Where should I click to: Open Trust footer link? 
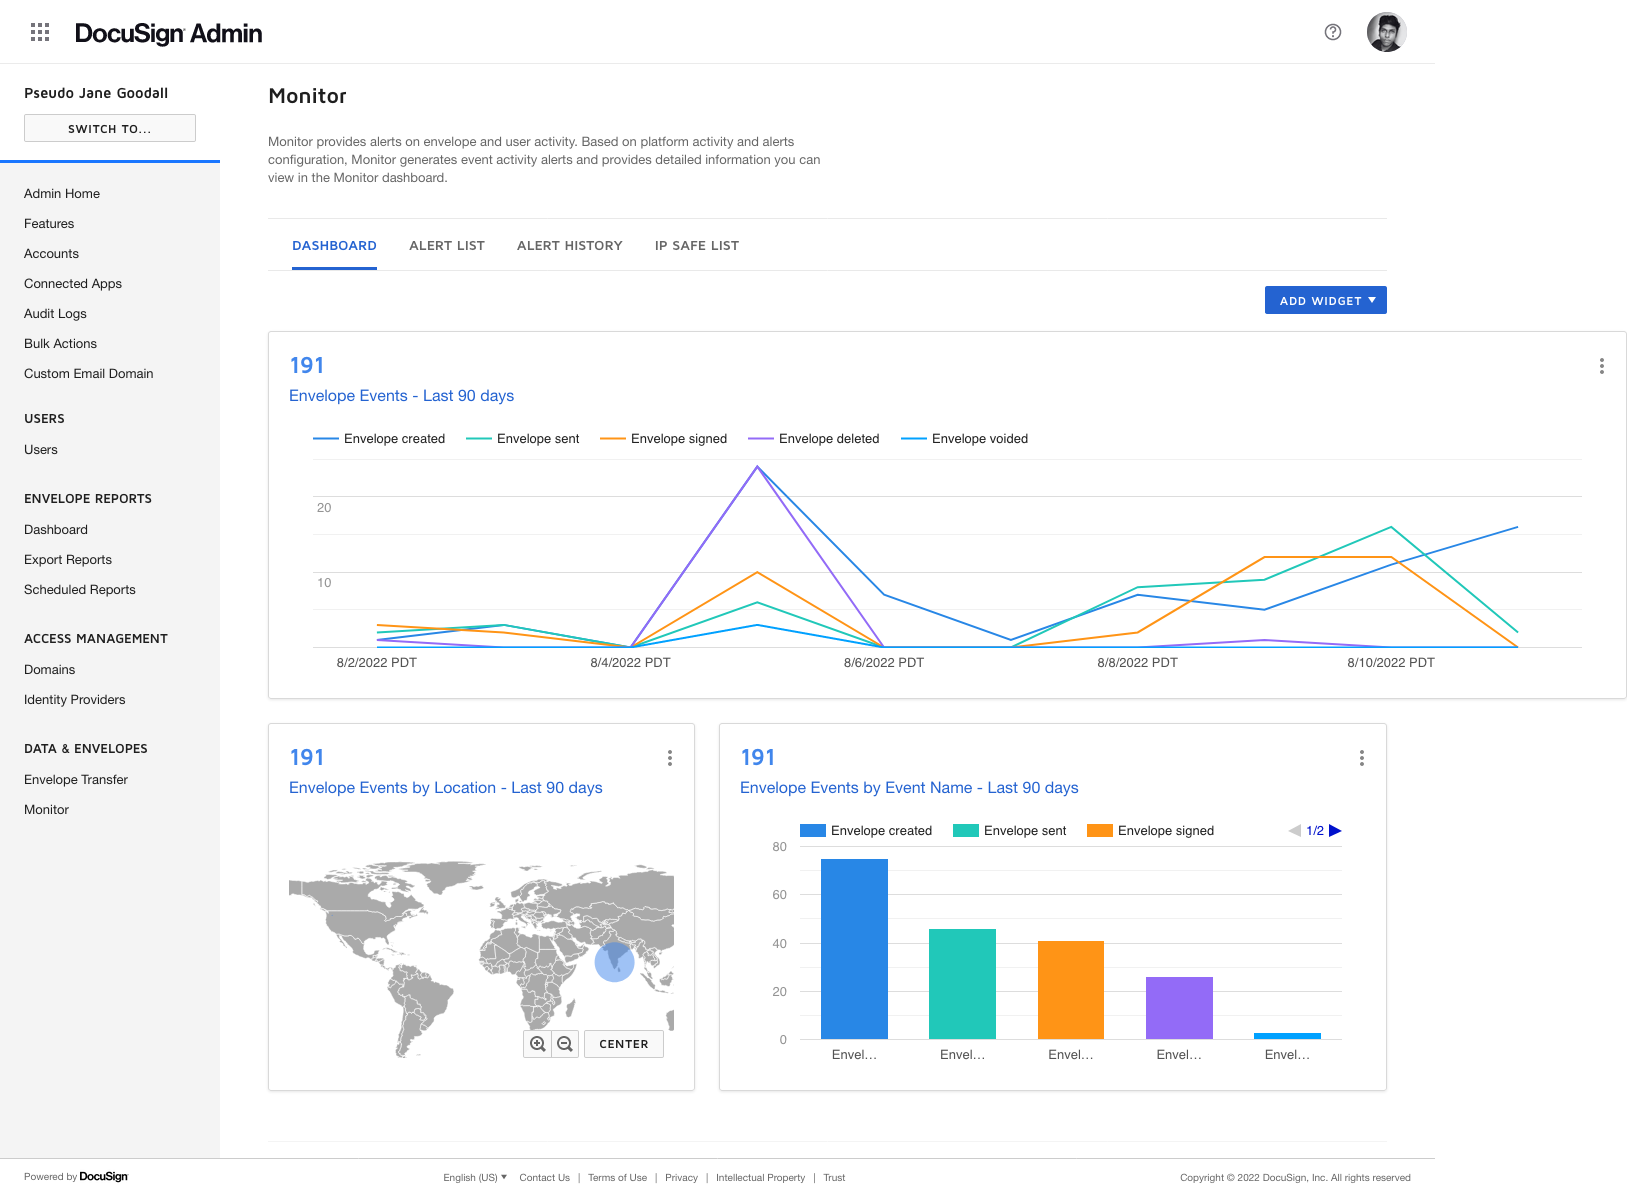[x=834, y=1178]
